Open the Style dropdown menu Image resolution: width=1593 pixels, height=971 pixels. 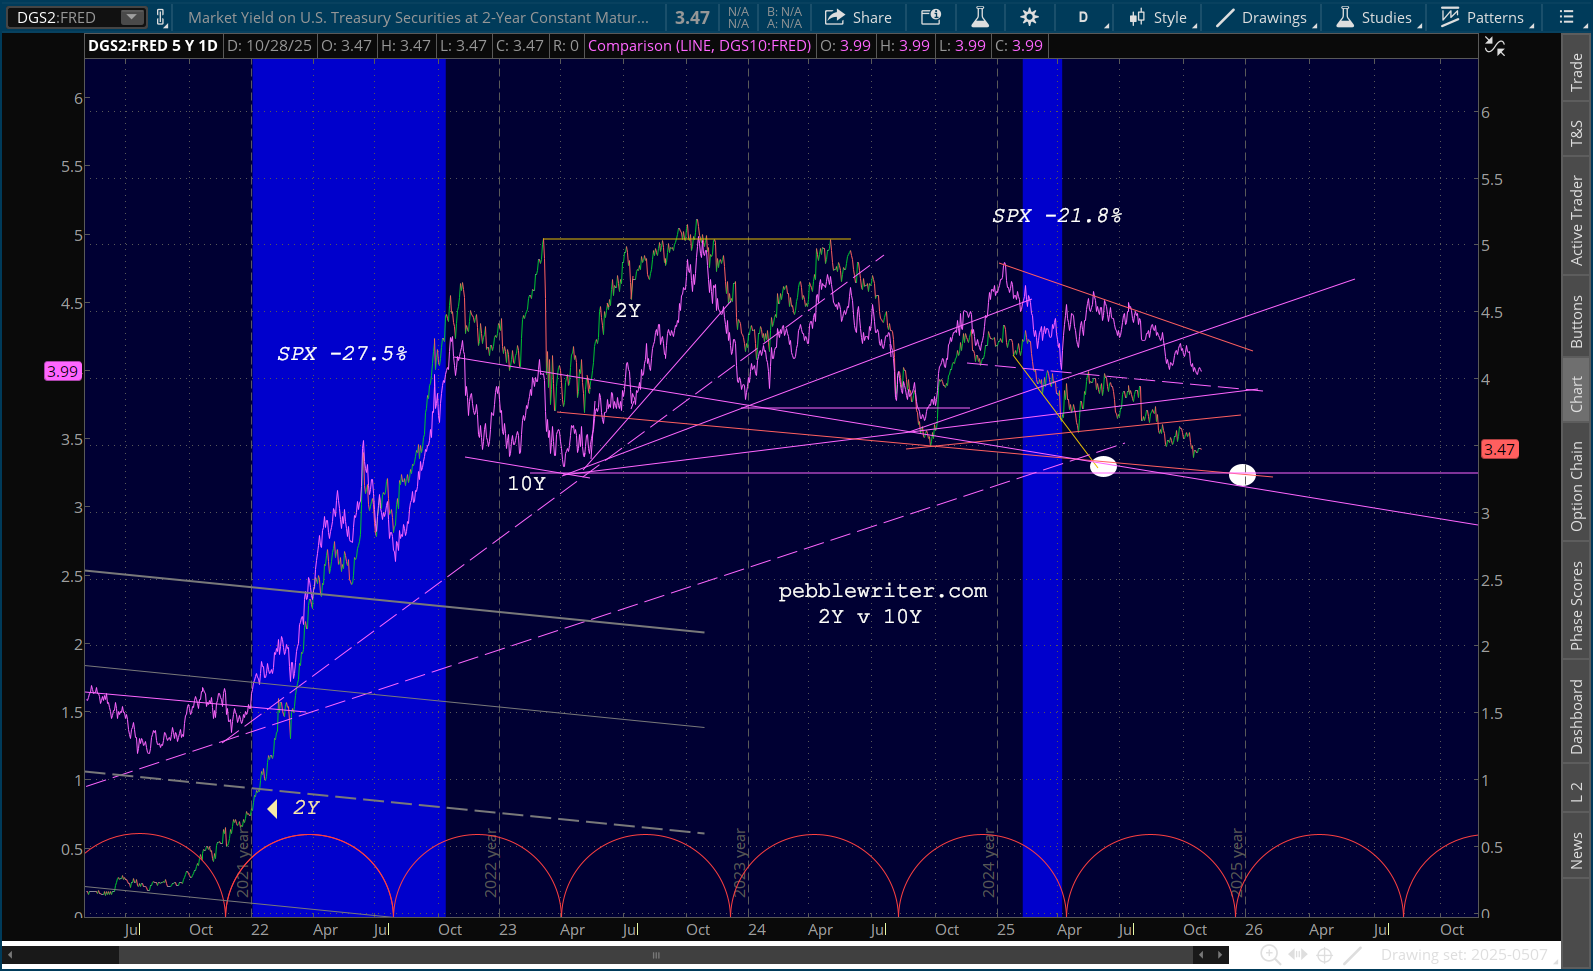[x=1161, y=17]
